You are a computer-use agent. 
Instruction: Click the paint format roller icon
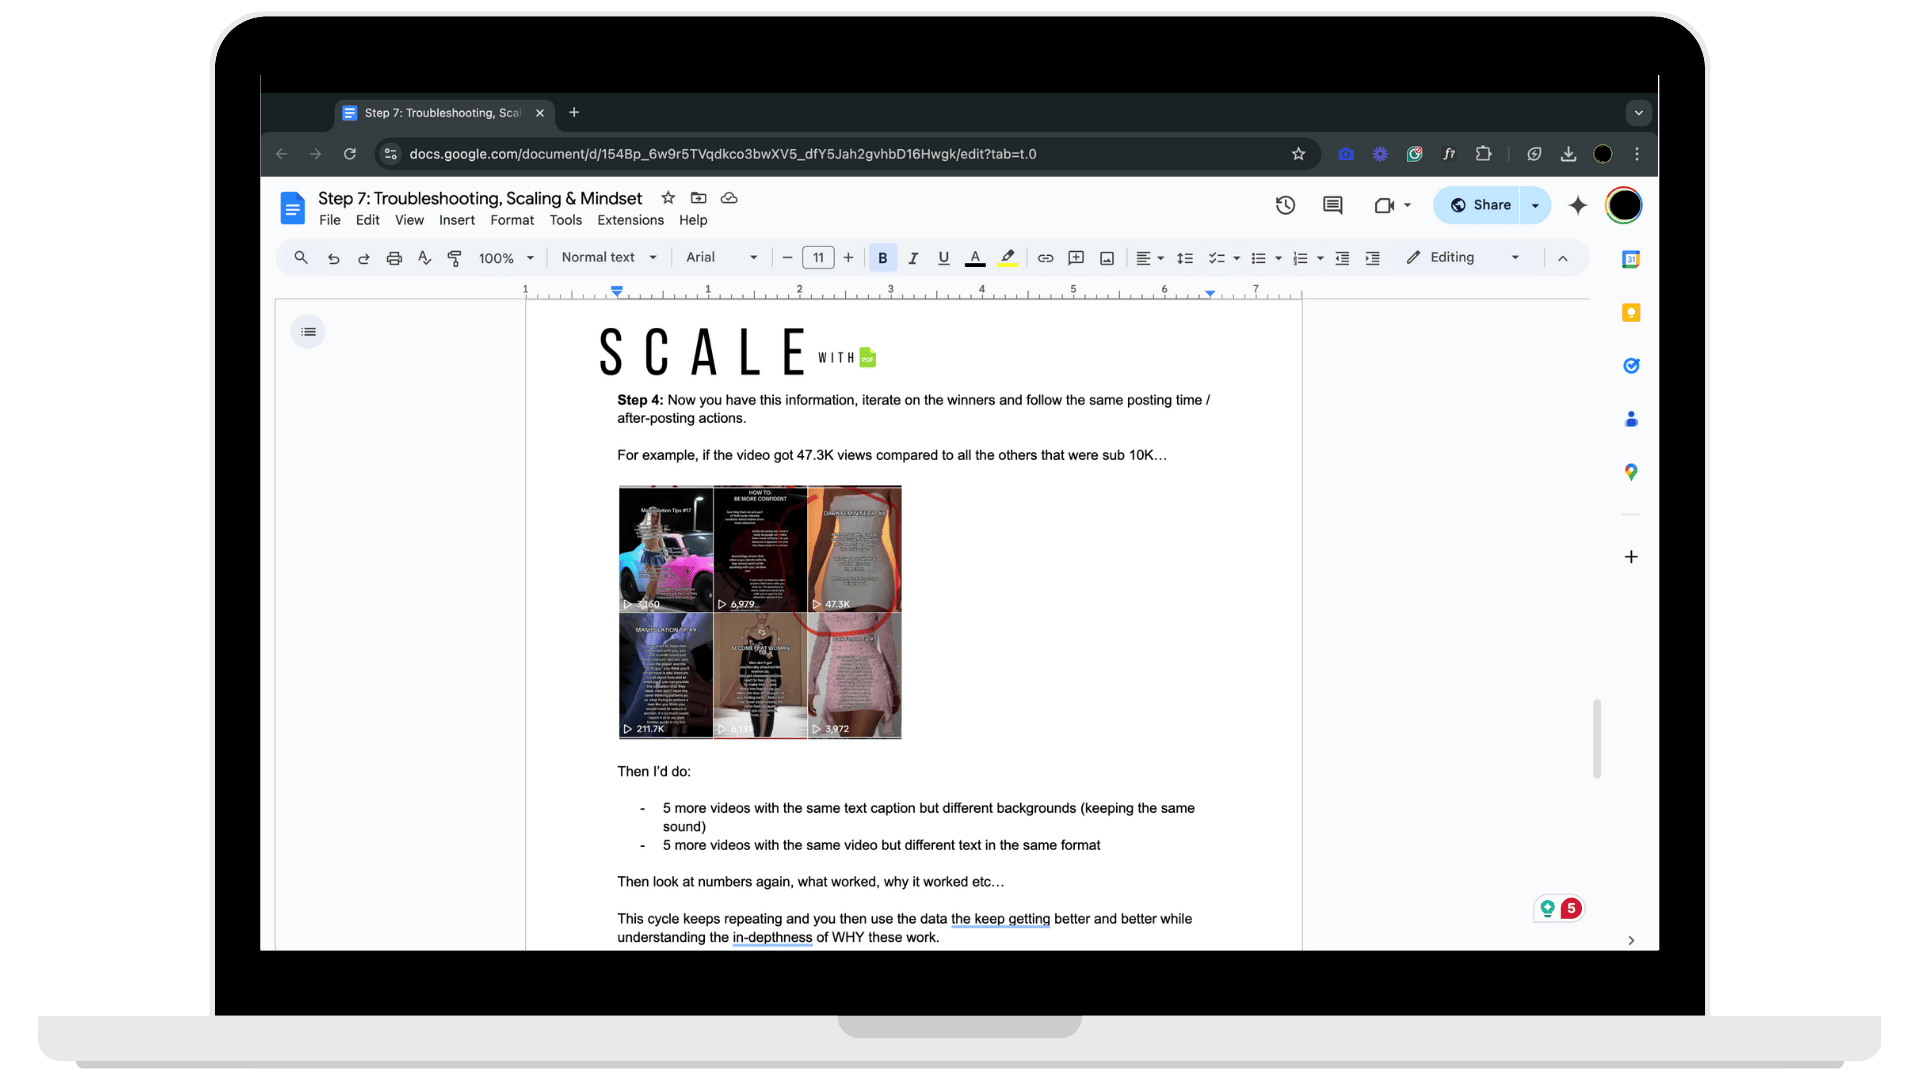[x=455, y=258]
